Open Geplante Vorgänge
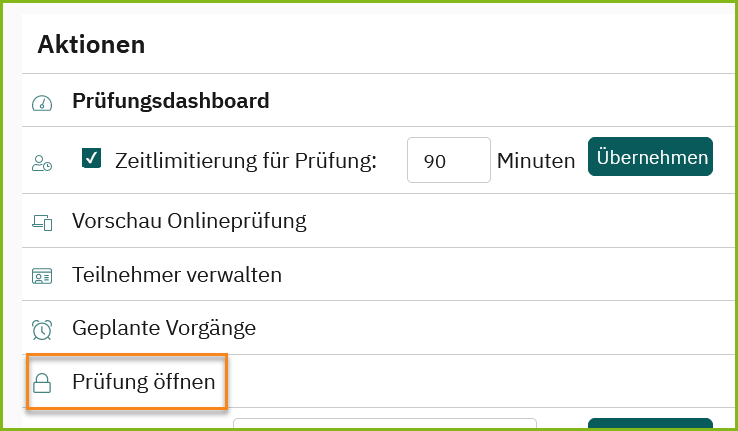738x431 pixels. click(x=164, y=328)
